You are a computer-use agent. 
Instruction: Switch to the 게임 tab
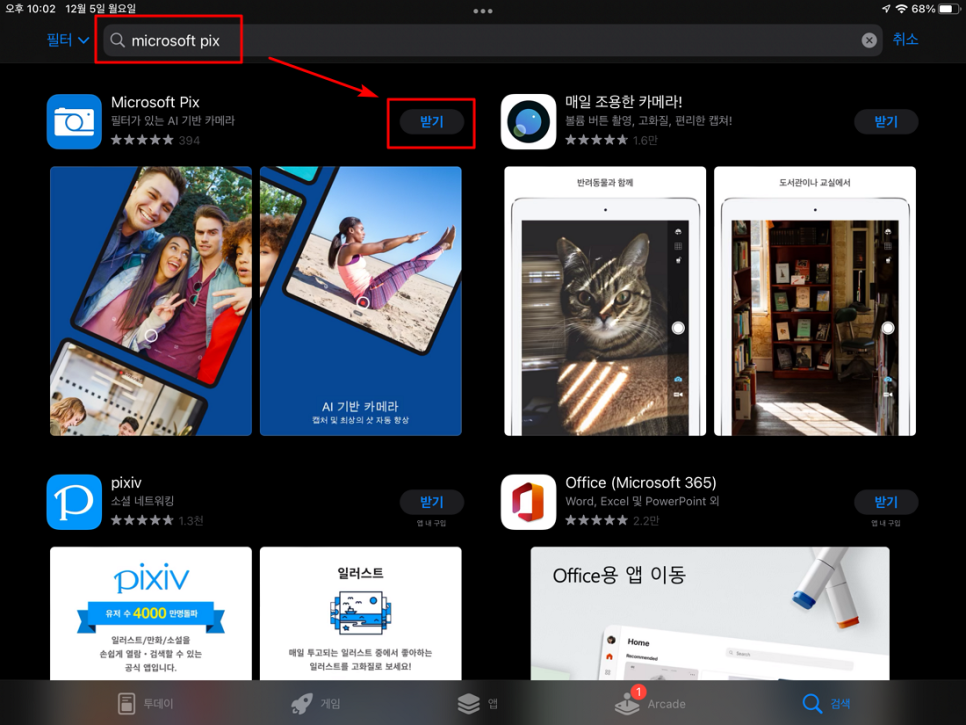pyautogui.click(x=315, y=703)
